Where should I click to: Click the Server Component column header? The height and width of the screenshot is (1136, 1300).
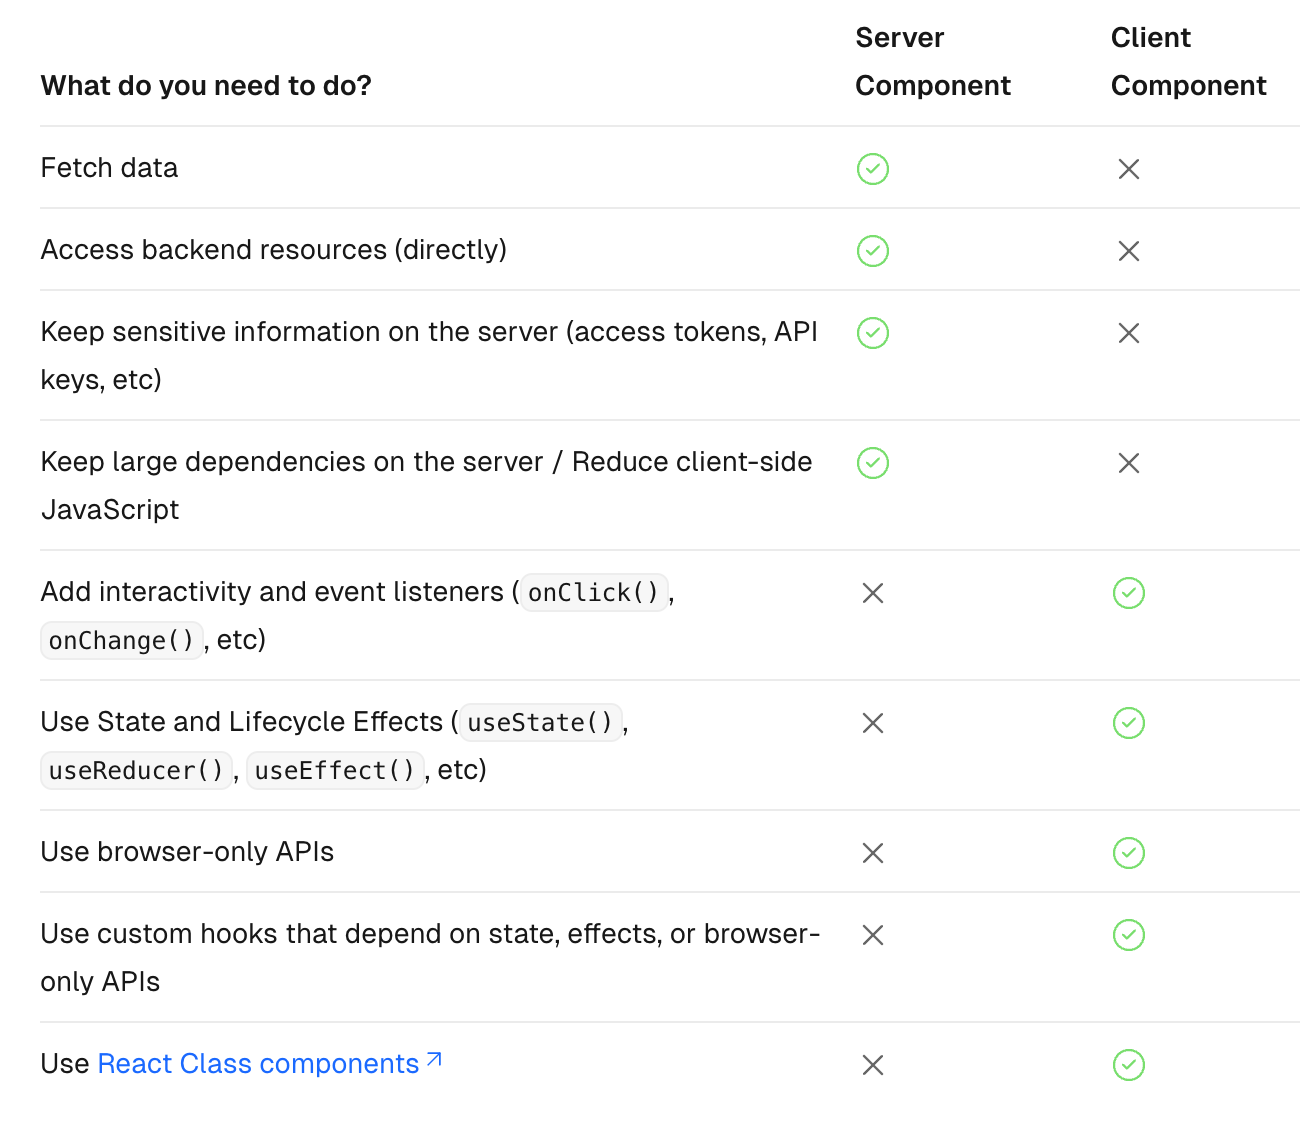tap(932, 62)
